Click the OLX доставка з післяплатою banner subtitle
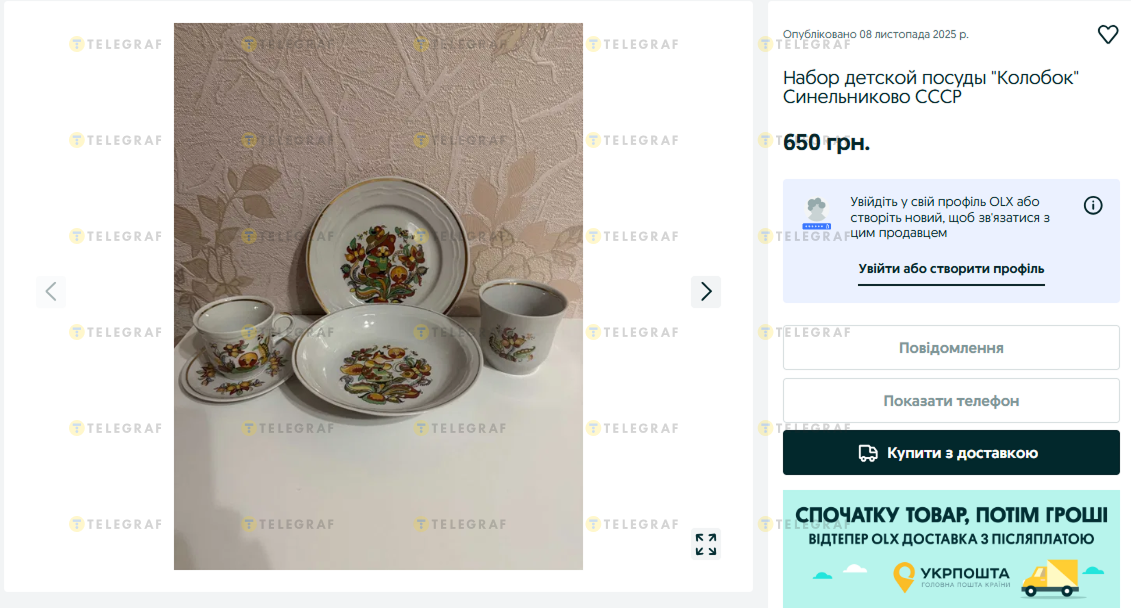The height and width of the screenshot is (608, 1131). click(x=951, y=539)
